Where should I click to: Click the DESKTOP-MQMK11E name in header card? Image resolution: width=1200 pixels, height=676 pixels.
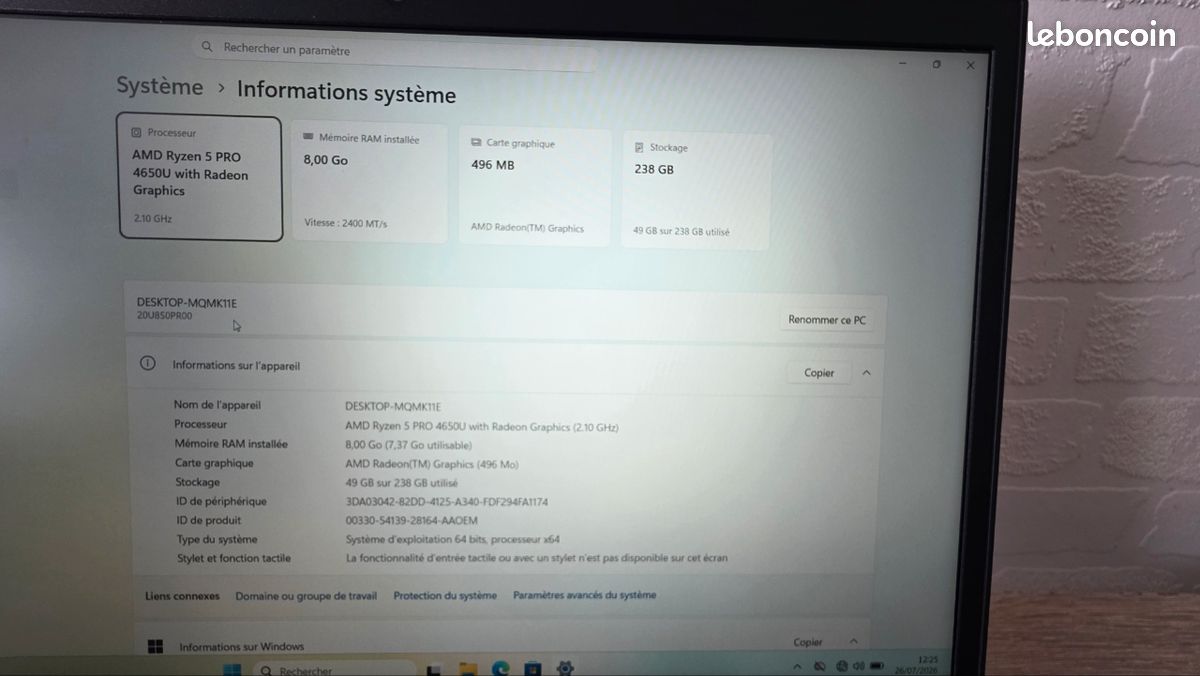point(187,302)
